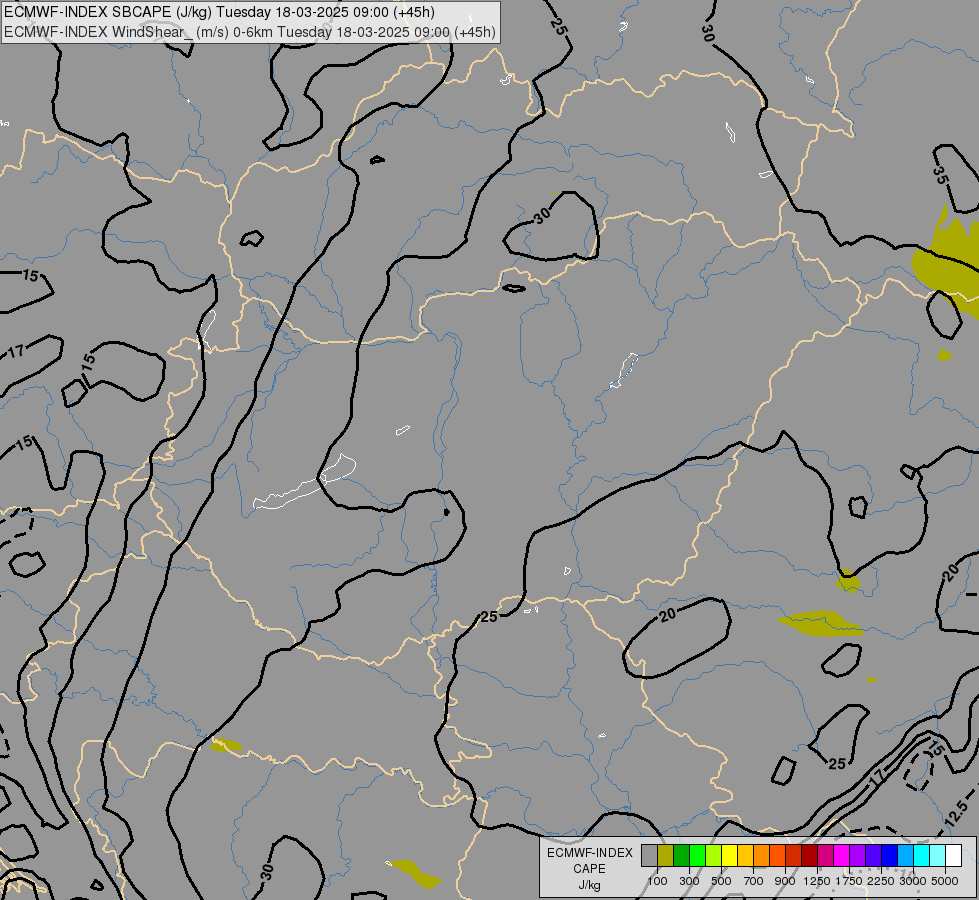Viewport: 979px width, 900px height.
Task: Click legend value 500
Action: (x=721, y=881)
